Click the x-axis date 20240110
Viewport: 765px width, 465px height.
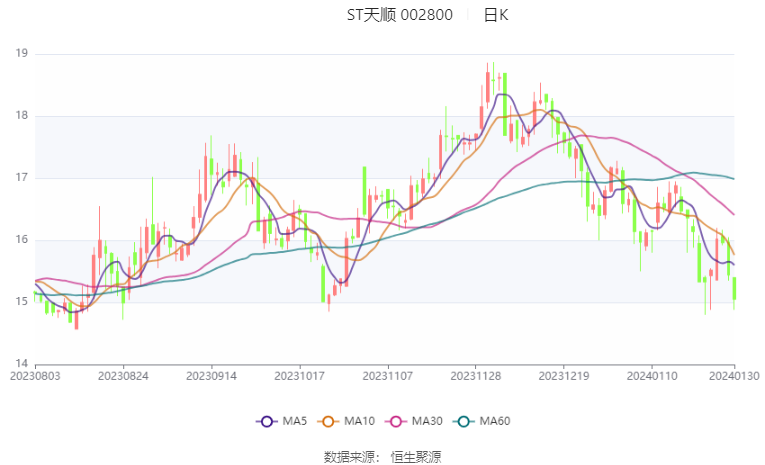pyautogui.click(x=652, y=376)
